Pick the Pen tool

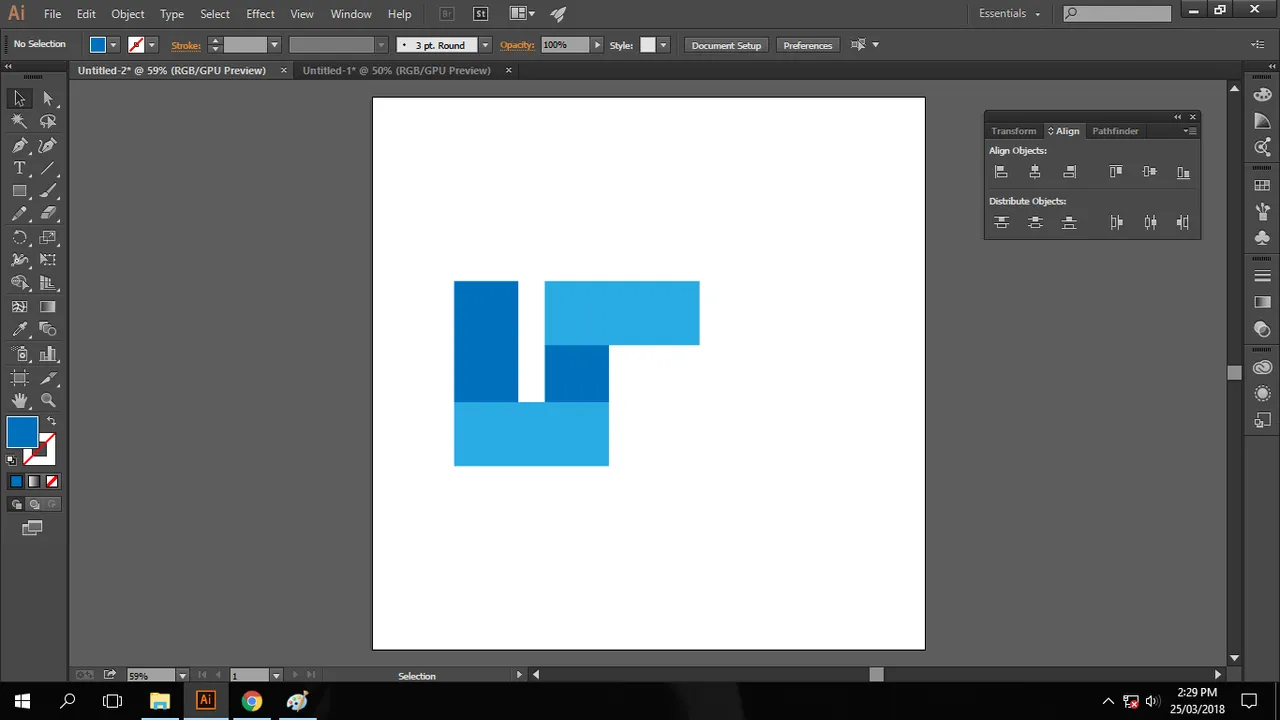point(19,145)
